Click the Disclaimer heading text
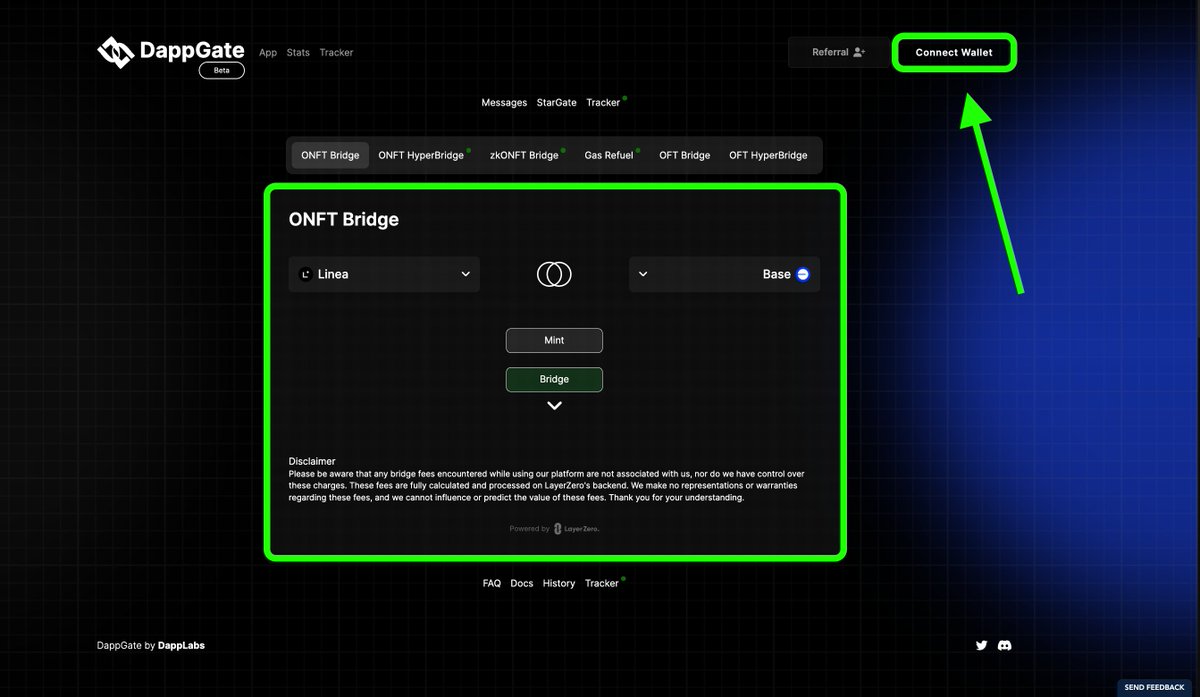The width and height of the screenshot is (1200, 697). pyautogui.click(x=312, y=461)
